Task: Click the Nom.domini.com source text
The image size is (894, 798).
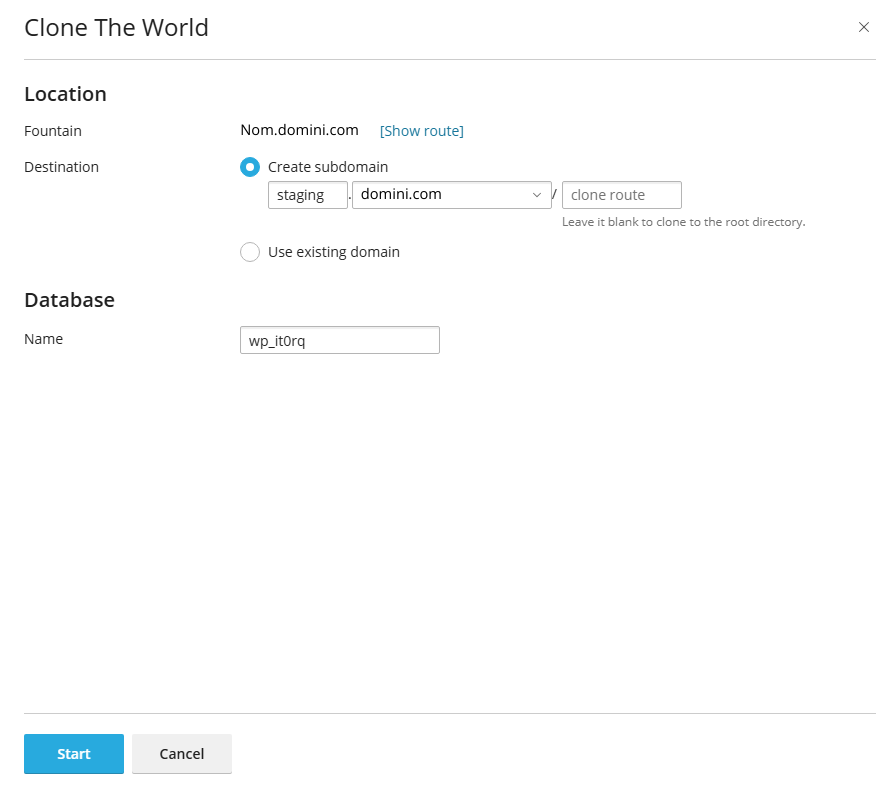Action: click(x=299, y=130)
